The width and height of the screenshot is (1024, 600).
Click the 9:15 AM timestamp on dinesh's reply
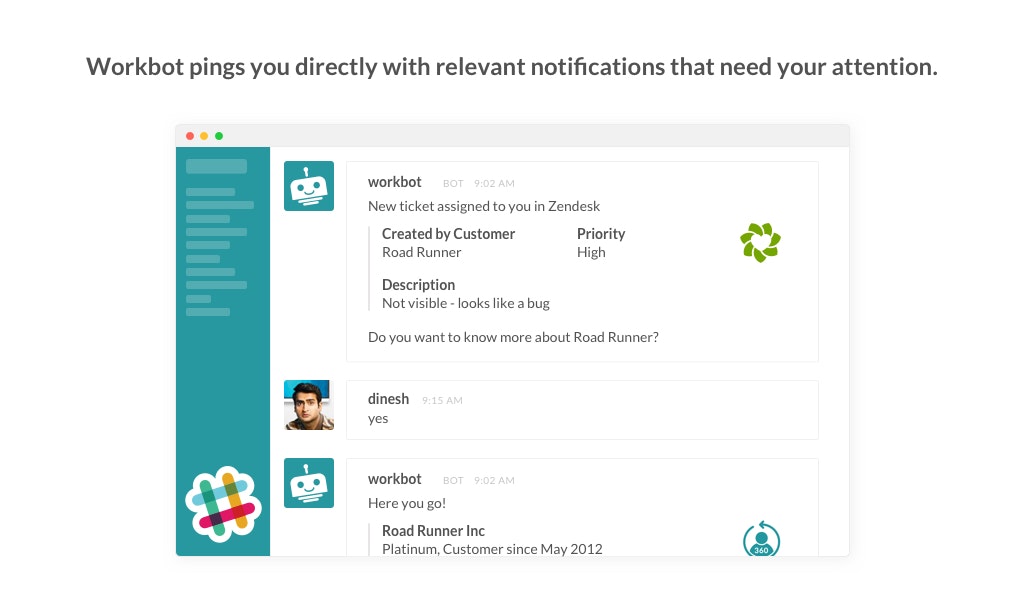pos(441,400)
